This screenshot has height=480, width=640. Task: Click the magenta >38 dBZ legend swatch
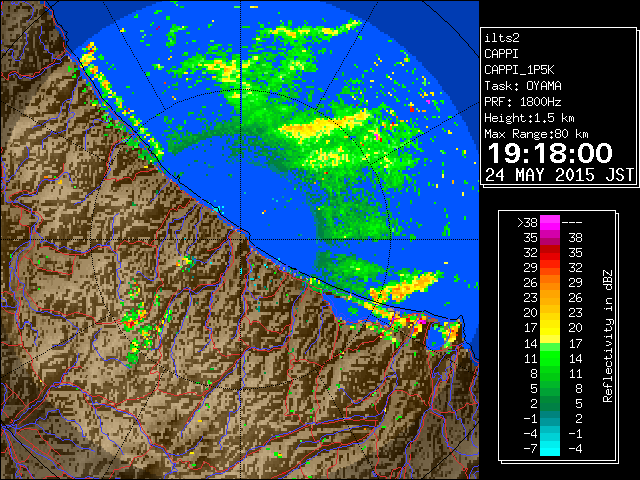pos(550,223)
